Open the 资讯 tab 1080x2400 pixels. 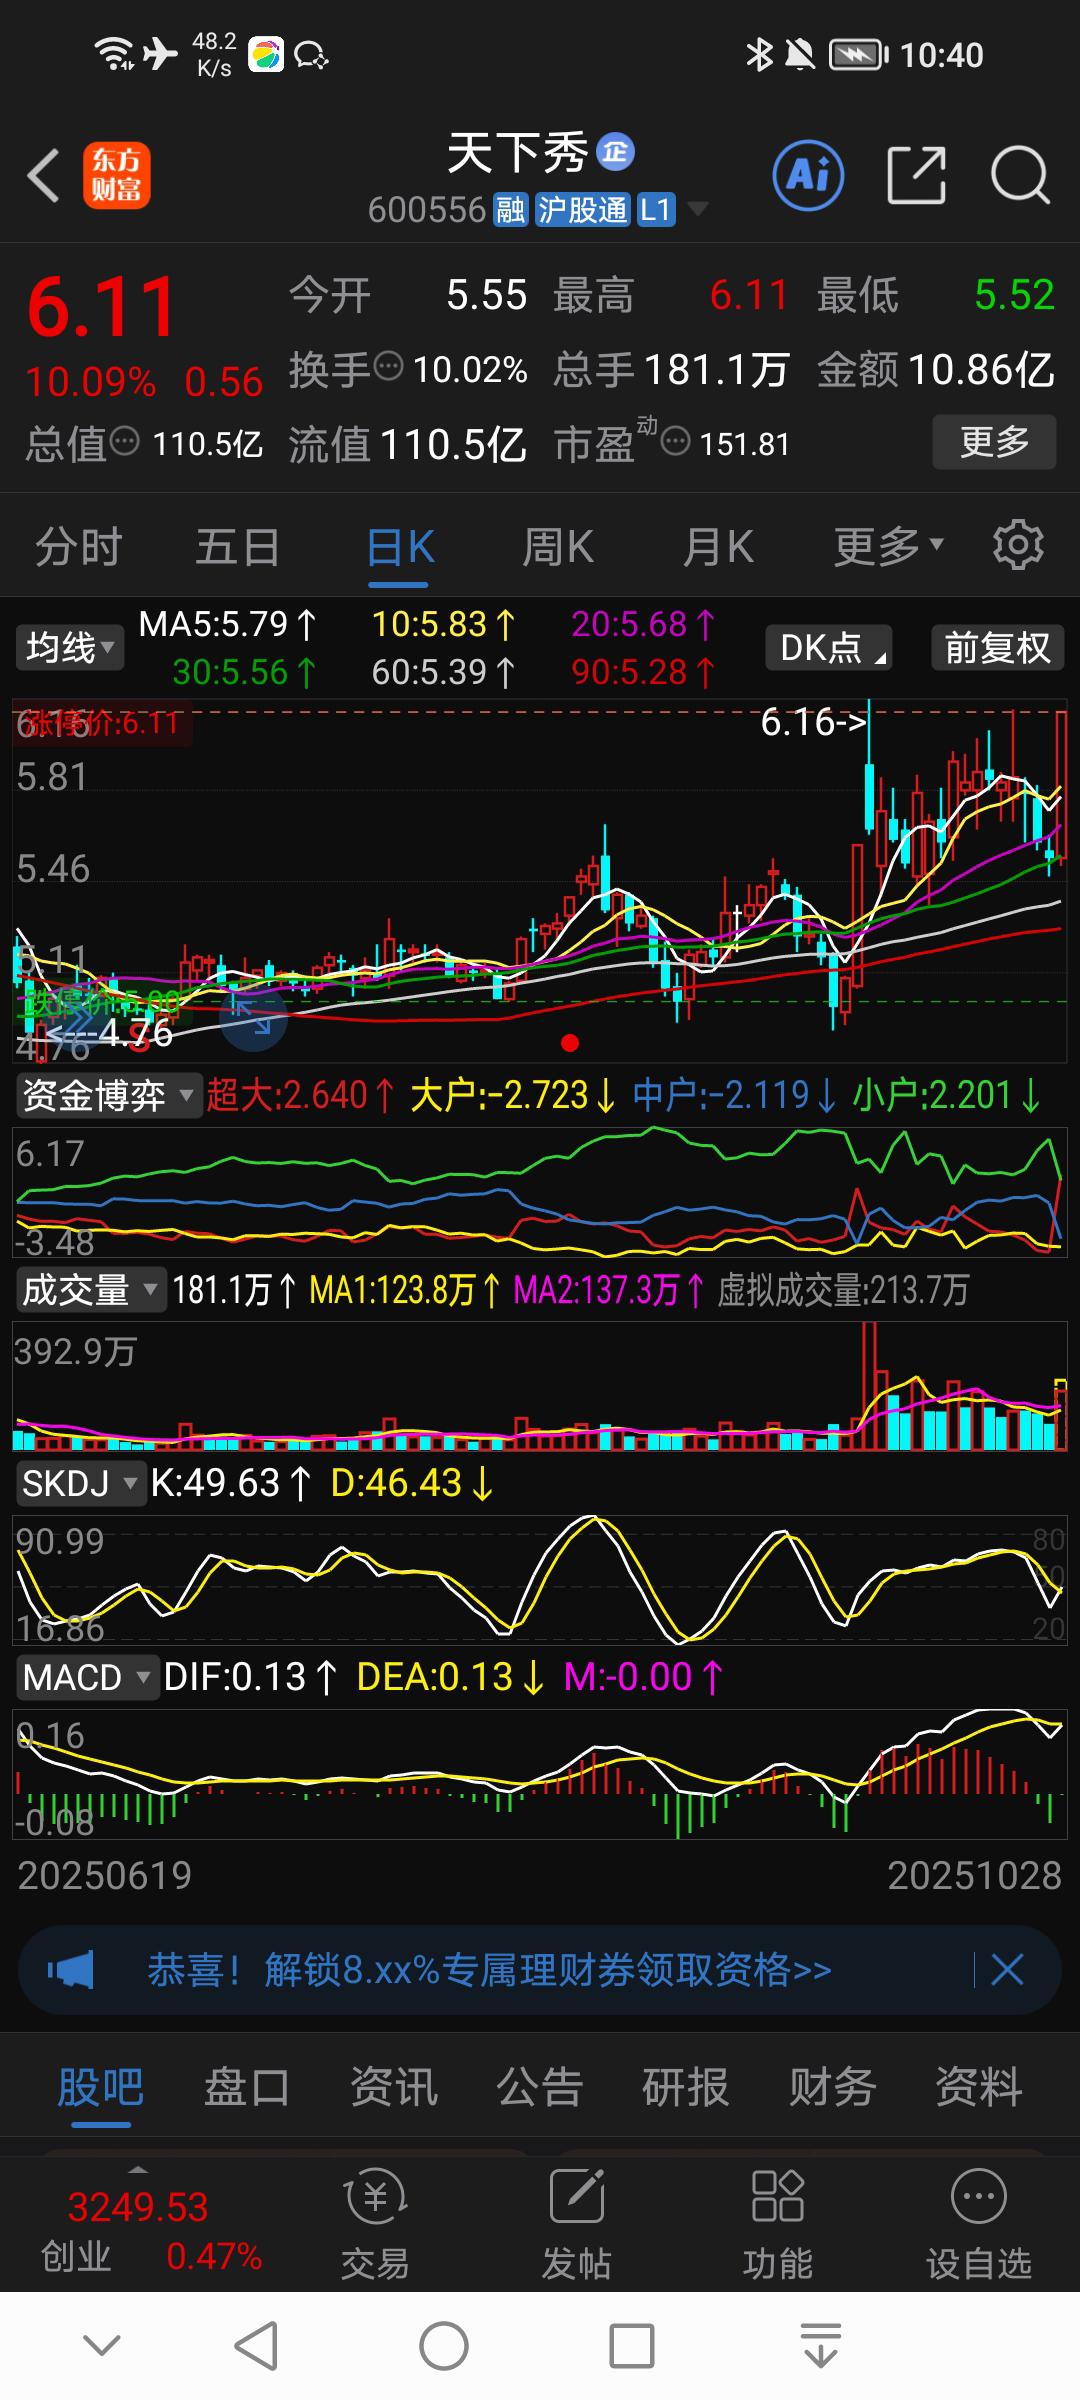(x=394, y=2087)
